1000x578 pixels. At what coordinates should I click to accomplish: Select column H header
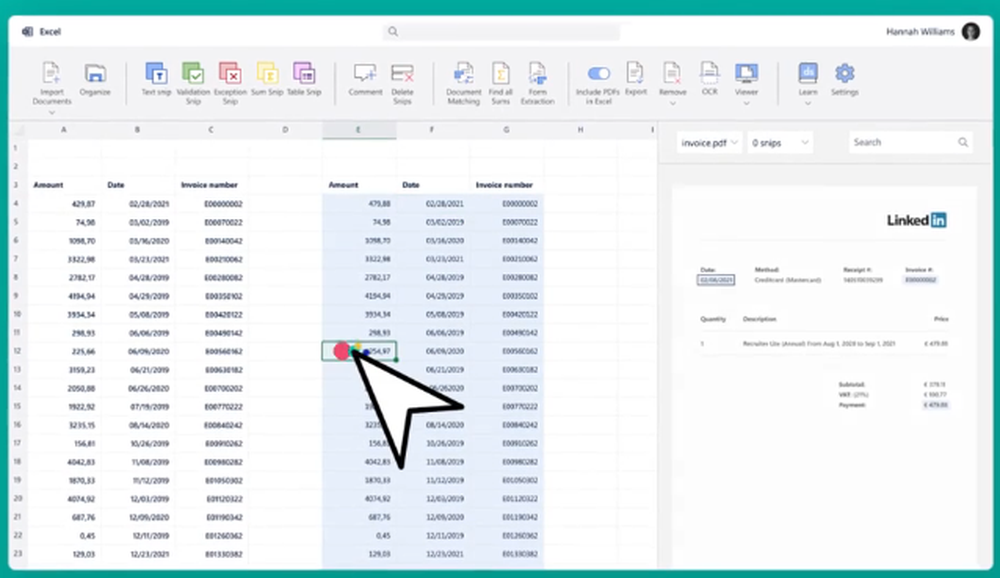tap(580, 130)
